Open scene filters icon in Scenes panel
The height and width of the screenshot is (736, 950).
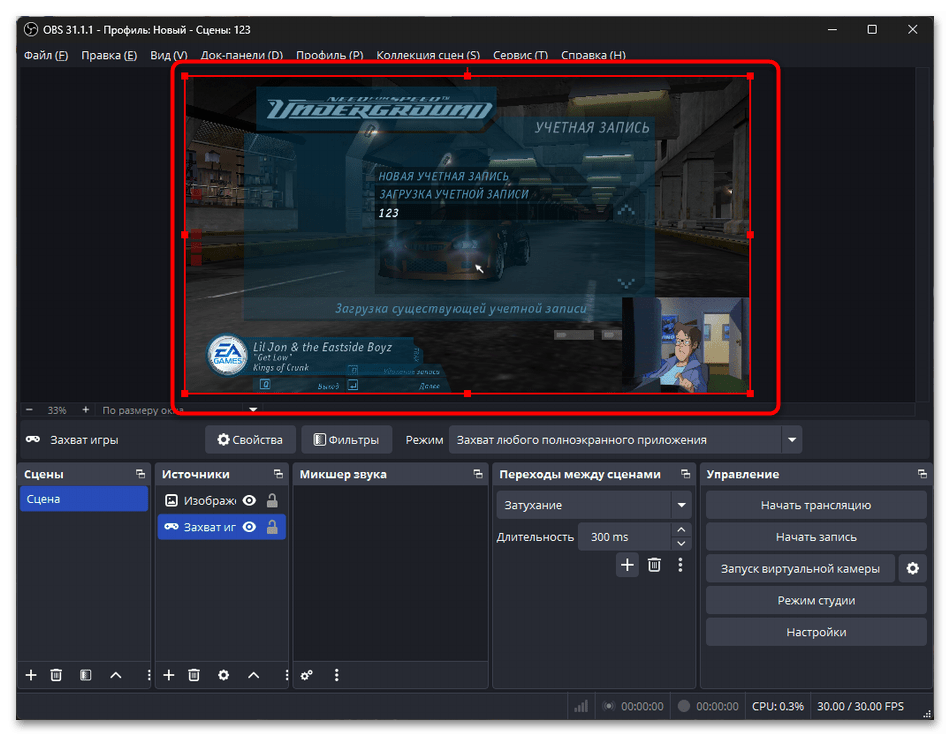85,675
